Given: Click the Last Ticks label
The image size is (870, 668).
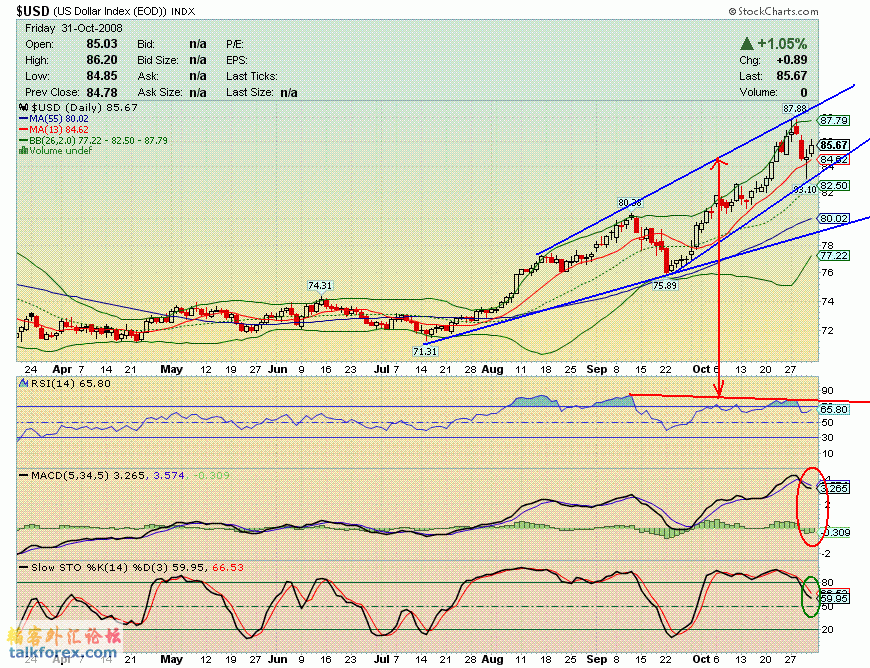Looking at the screenshot, I should pyautogui.click(x=251, y=76).
